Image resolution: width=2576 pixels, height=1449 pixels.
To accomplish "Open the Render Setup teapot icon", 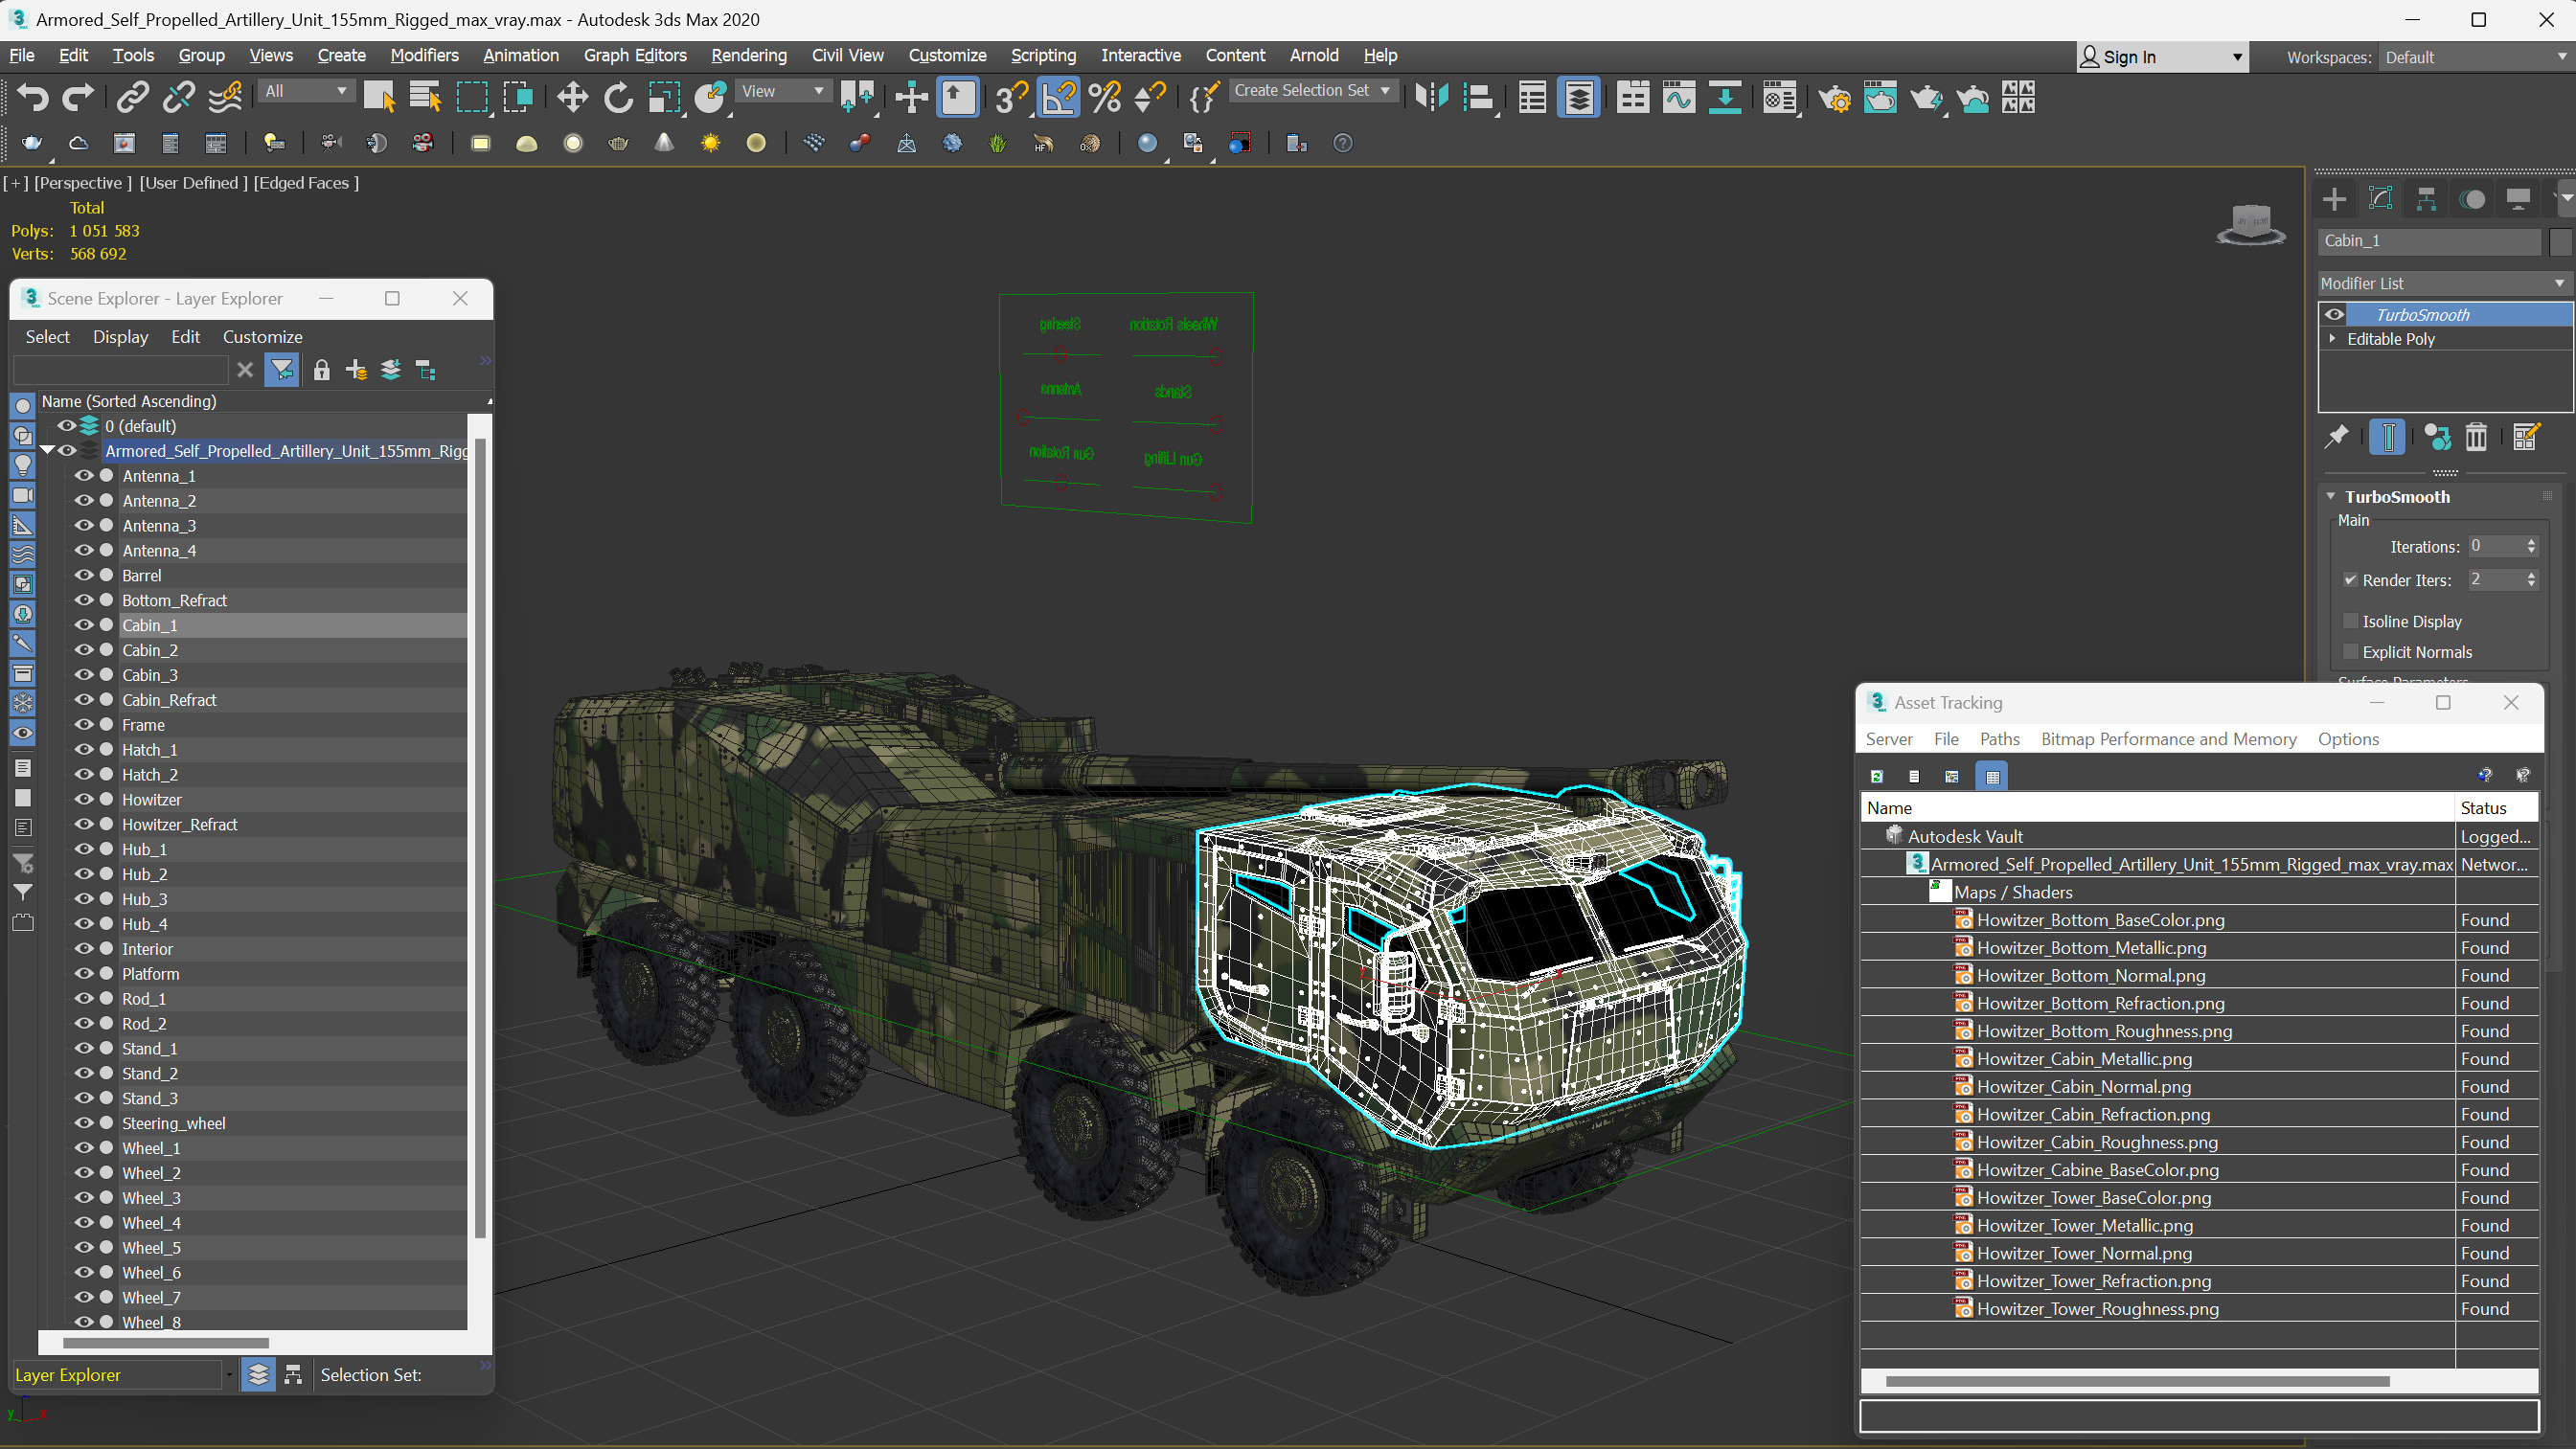I will 1833,97.
